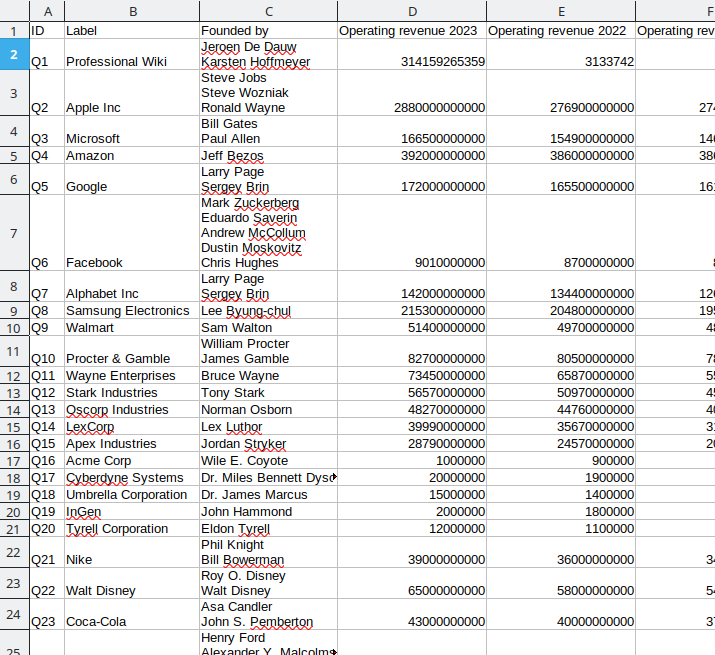Click 'Operating revenue 2023' header cell
This screenshot has height=655, width=715.
[x=412, y=31]
